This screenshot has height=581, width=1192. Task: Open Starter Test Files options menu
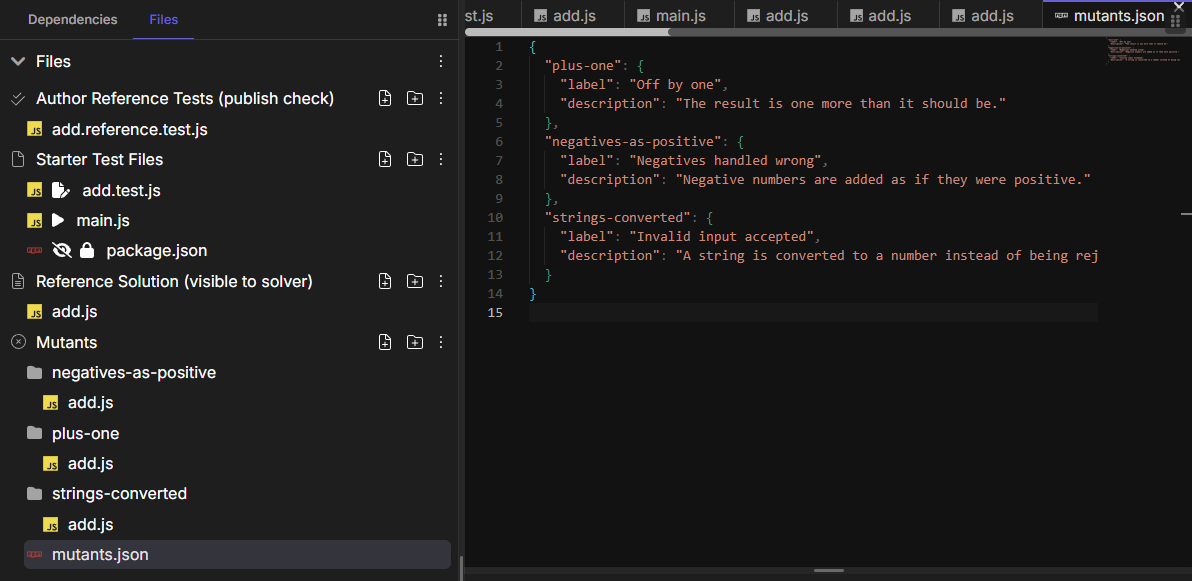tap(441, 159)
